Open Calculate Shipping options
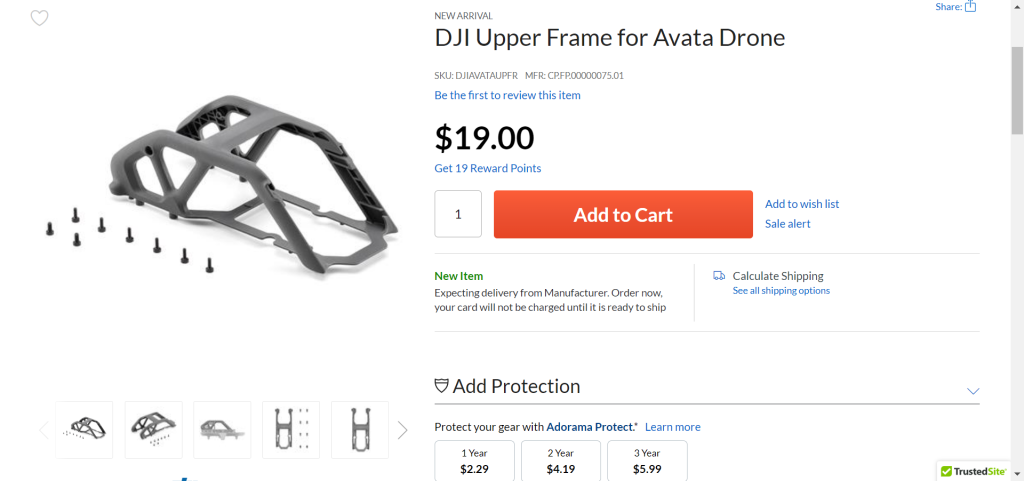The width and height of the screenshot is (1024, 481). [x=778, y=276]
